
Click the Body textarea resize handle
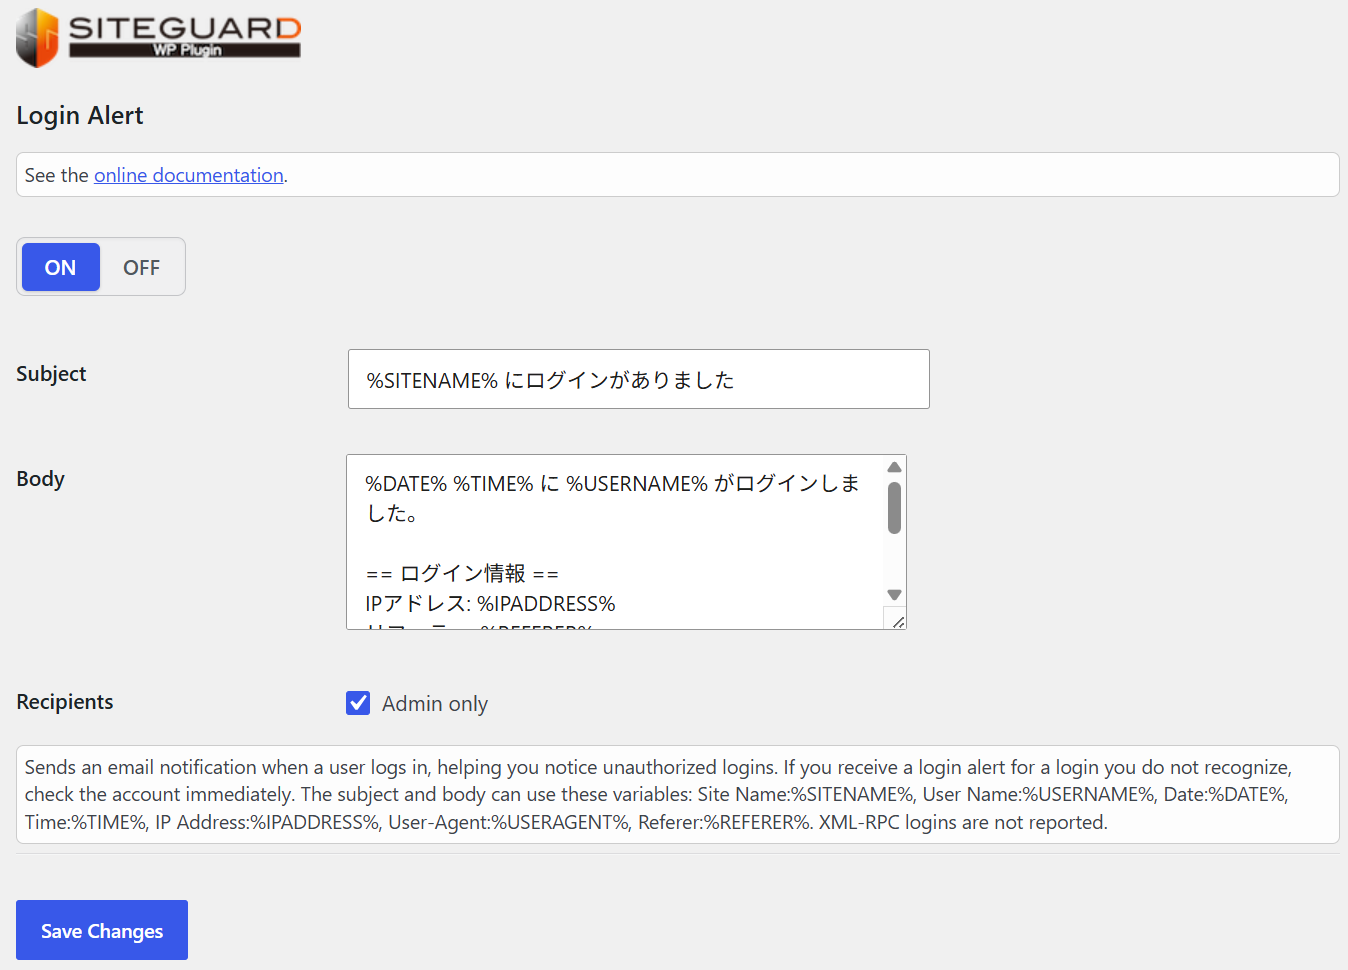click(x=897, y=621)
